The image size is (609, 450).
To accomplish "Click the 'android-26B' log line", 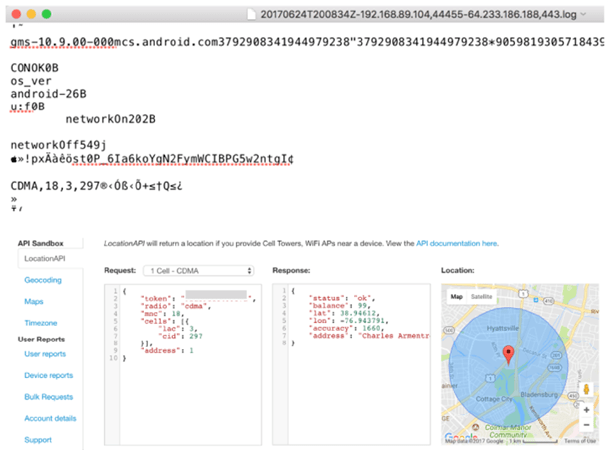I will (49, 94).
